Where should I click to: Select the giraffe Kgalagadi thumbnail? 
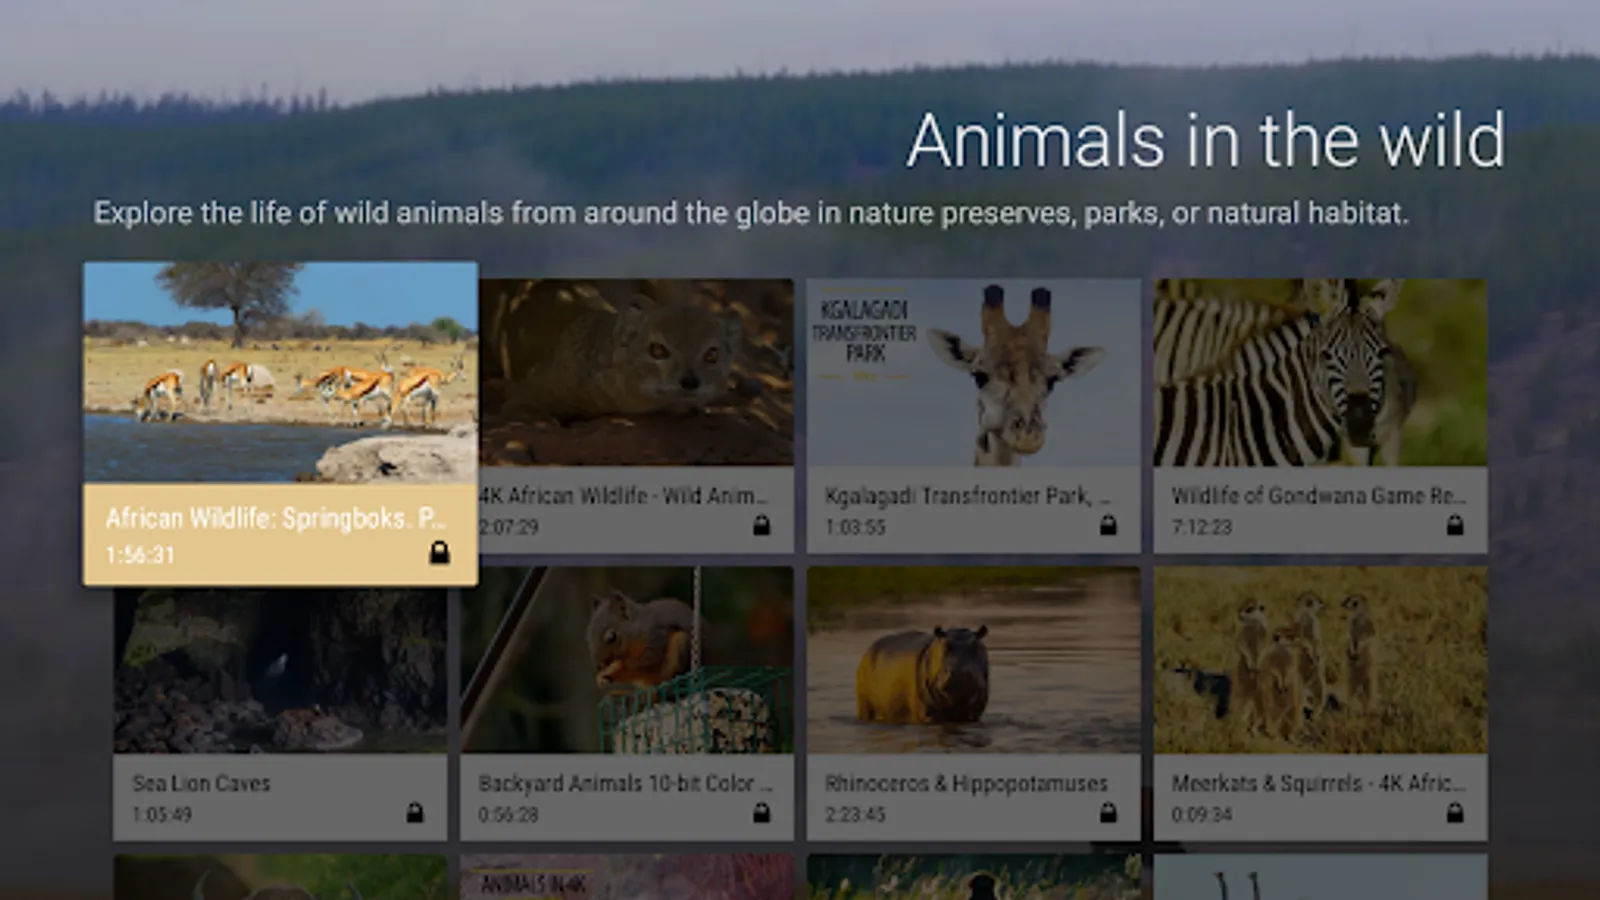[x=973, y=372]
